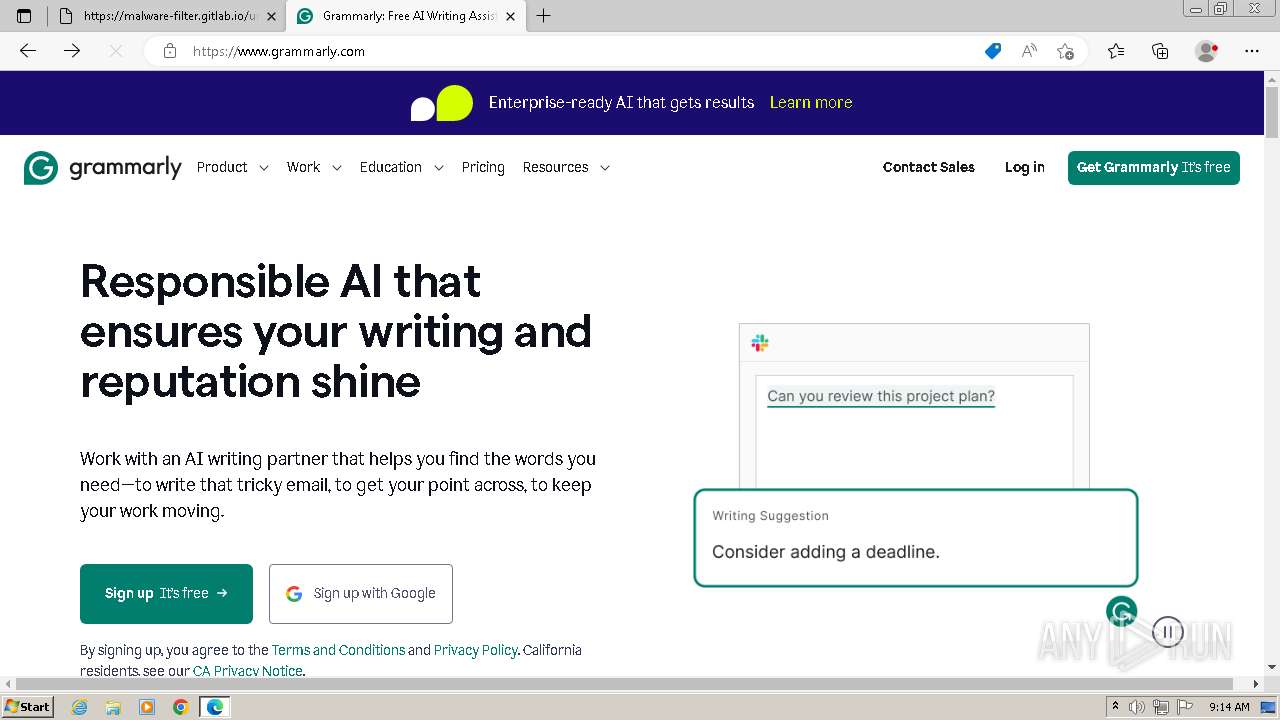Stop page loading with the X button

pos(116,51)
